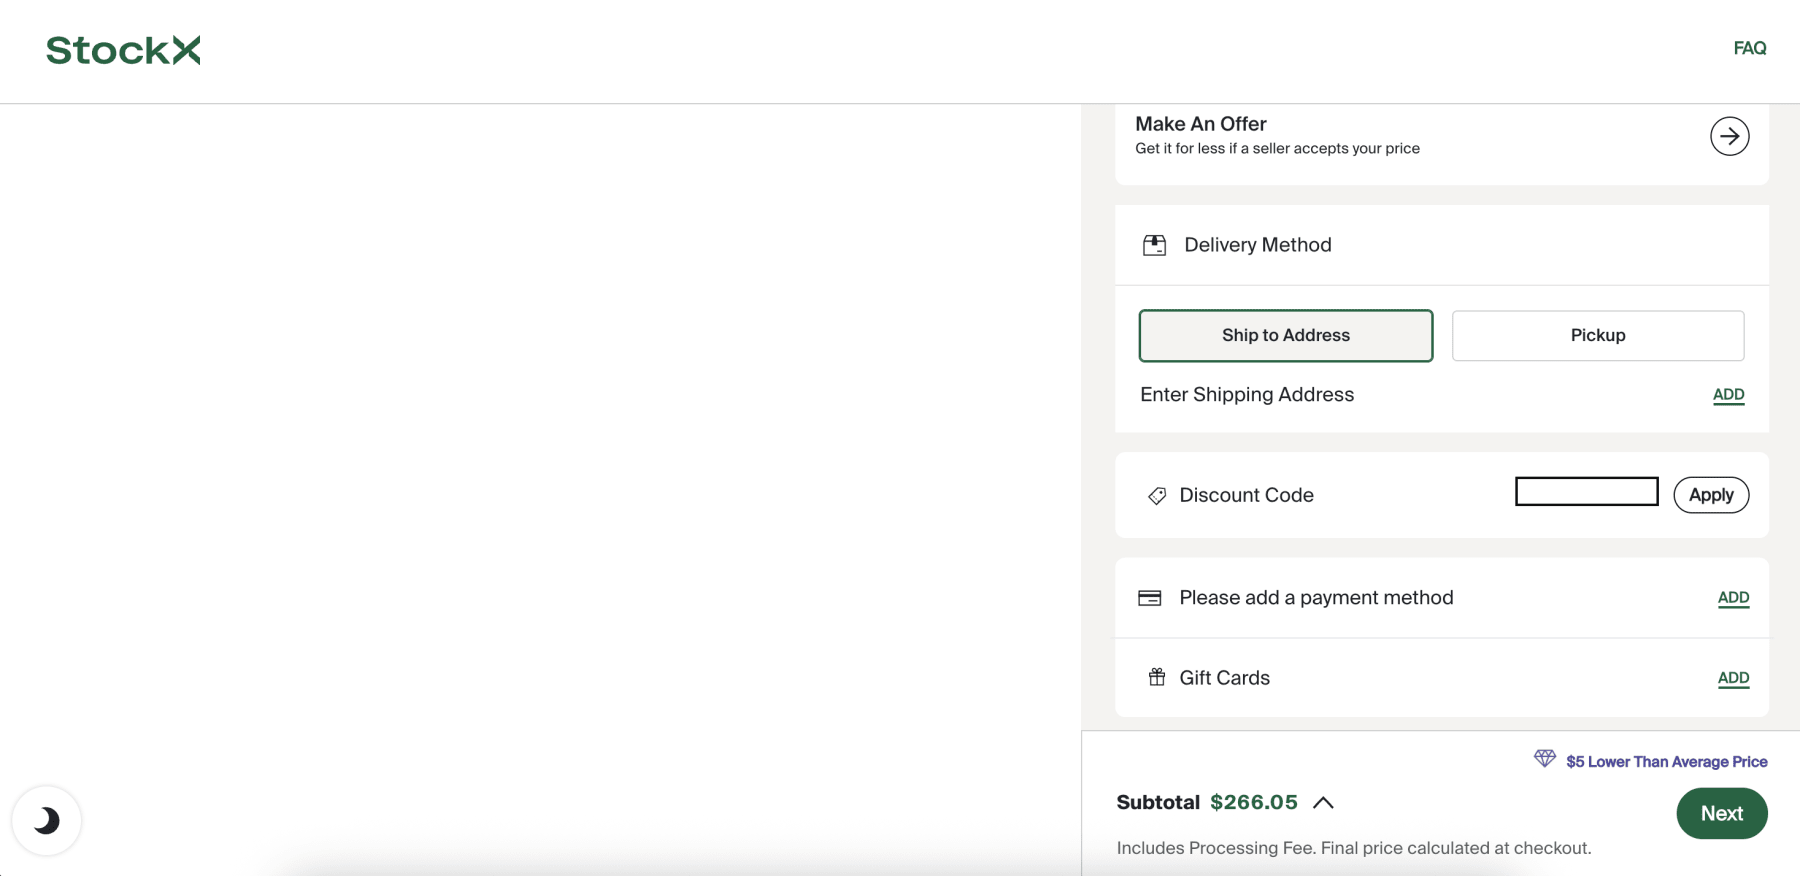The height and width of the screenshot is (876, 1800).
Task: Click the diamond icon beside price notice
Action: 1544,759
